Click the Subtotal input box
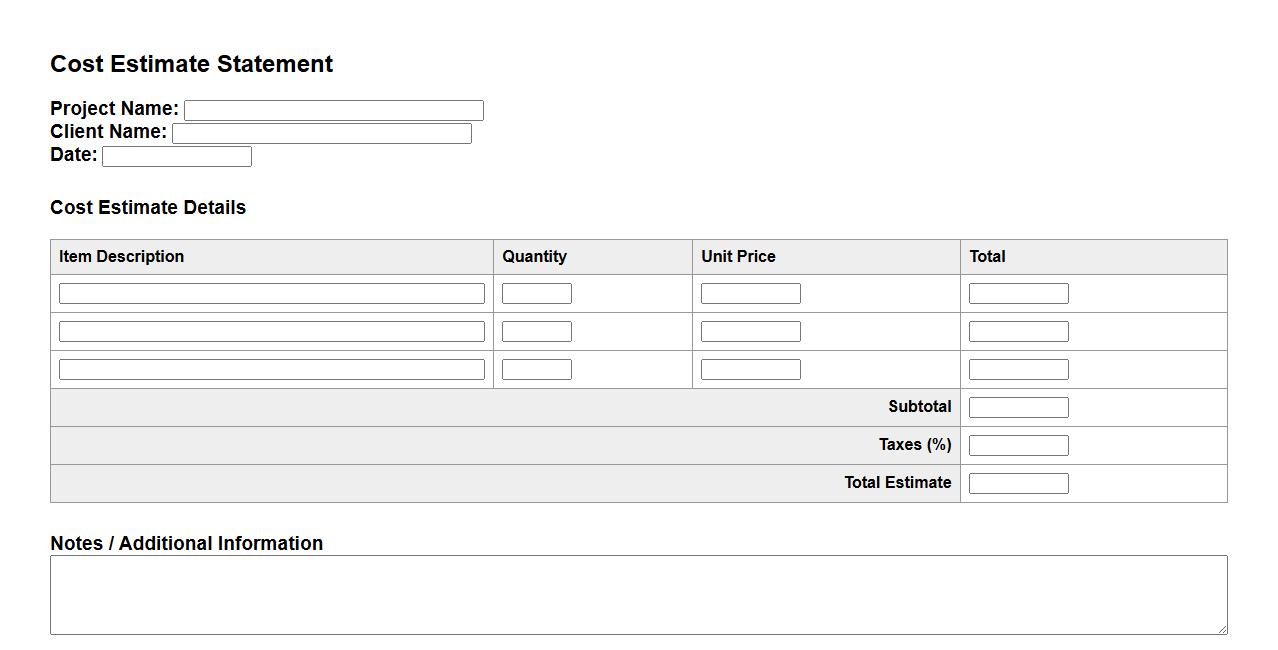Image resolution: width=1278 pixels, height=650 pixels. pos(1018,407)
